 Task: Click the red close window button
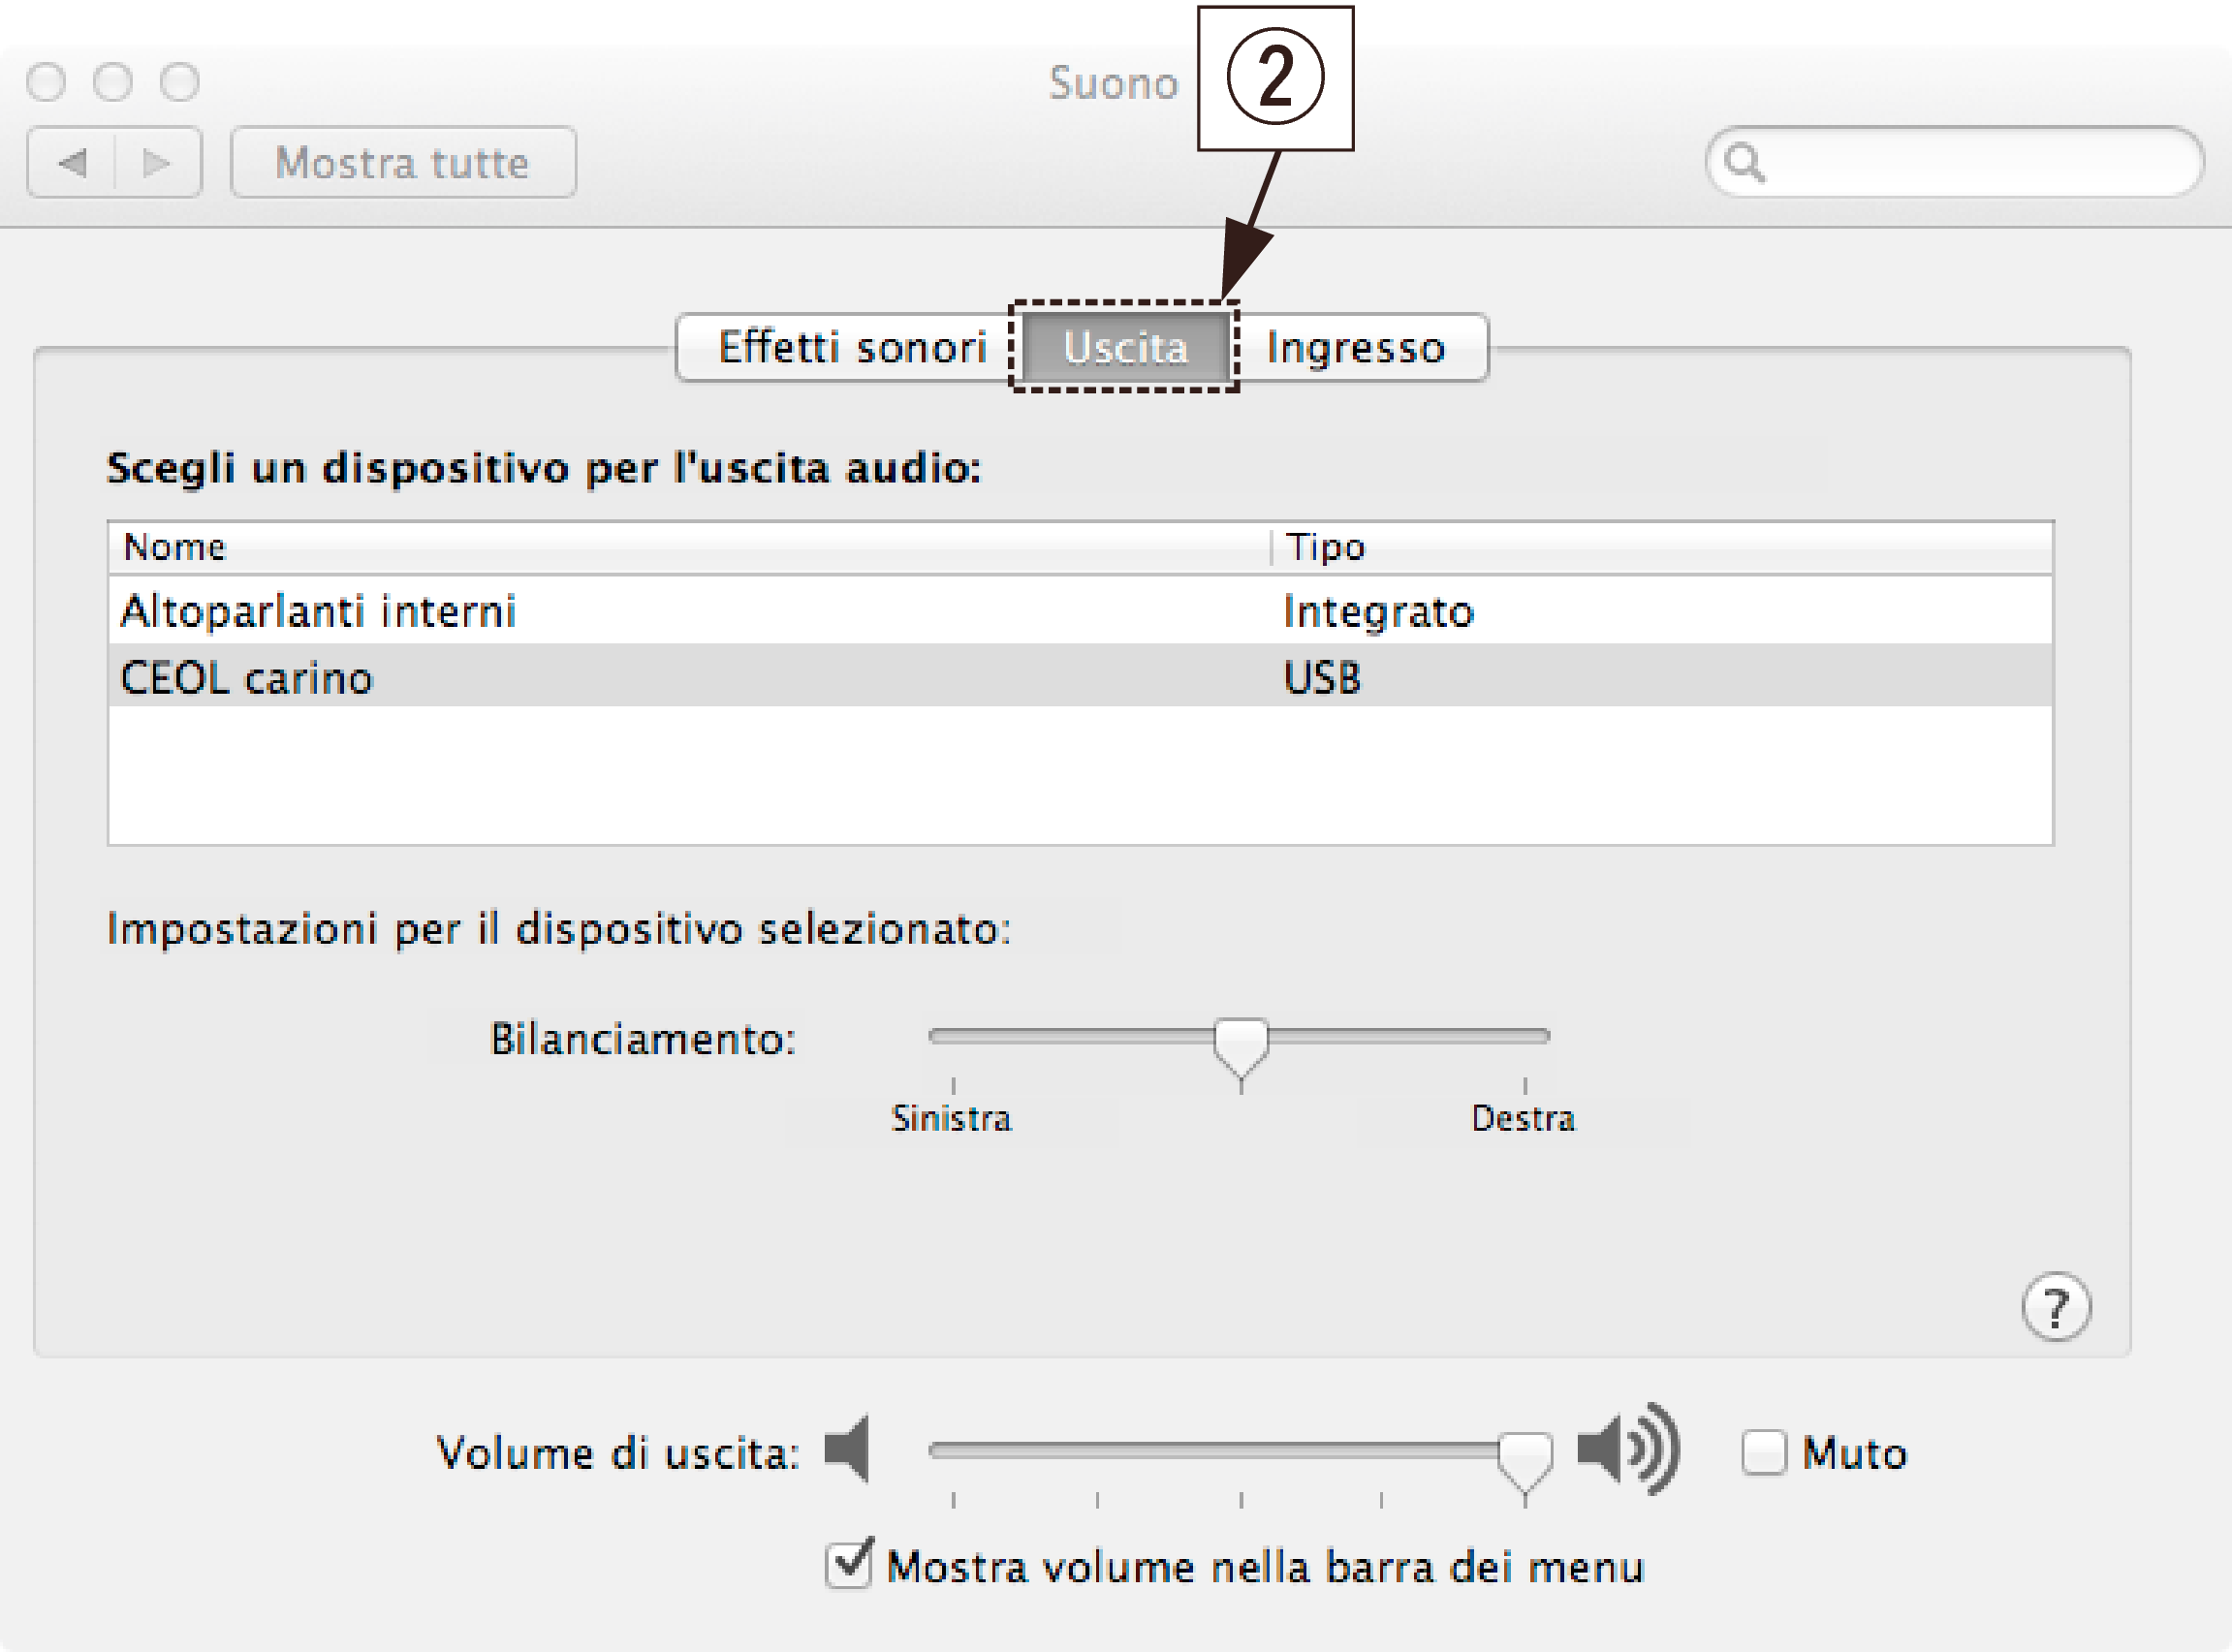point(46,82)
